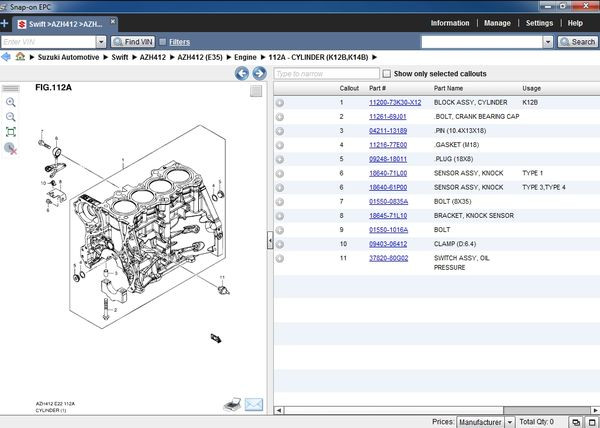The image size is (600, 428).
Task: Open the Enter VIN dropdown arrow
Action: (102, 42)
